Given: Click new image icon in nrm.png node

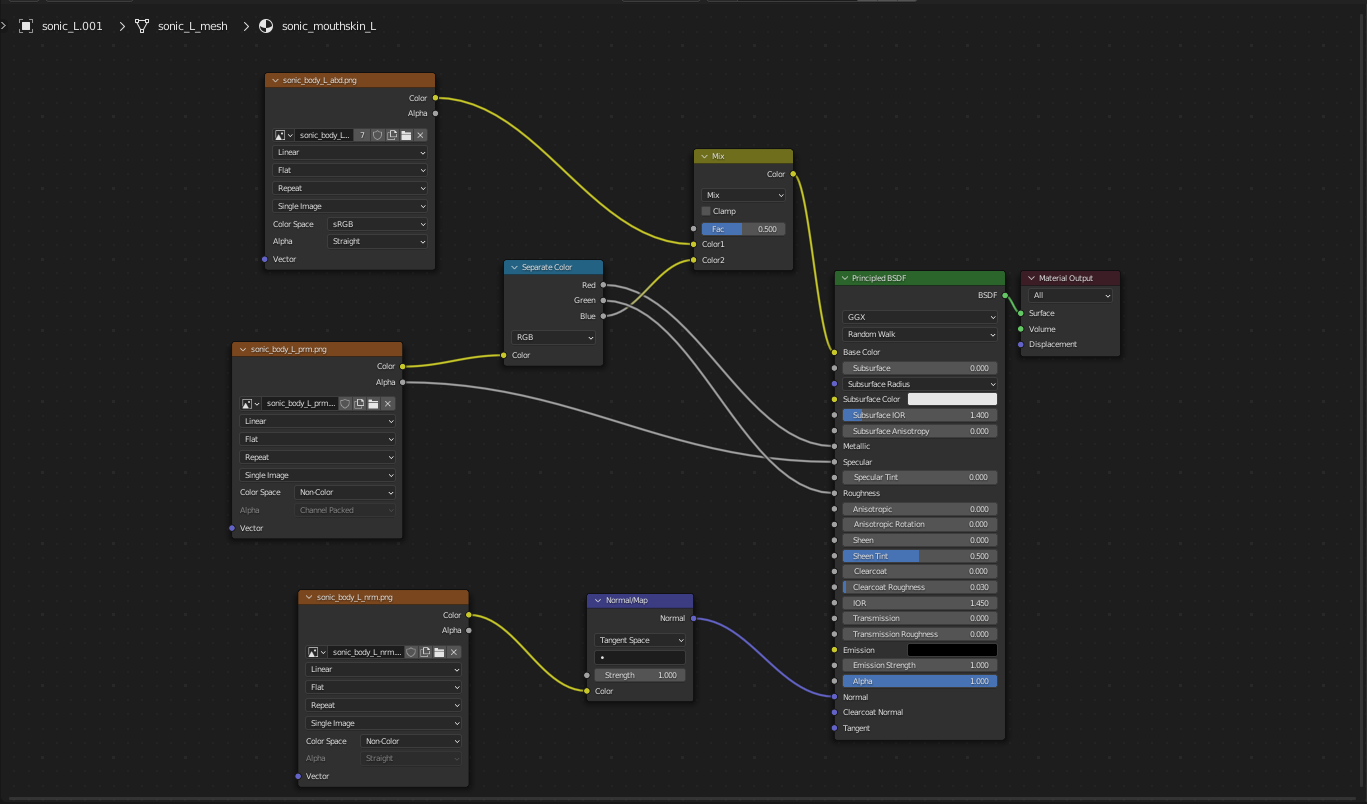Looking at the screenshot, I should tap(425, 652).
